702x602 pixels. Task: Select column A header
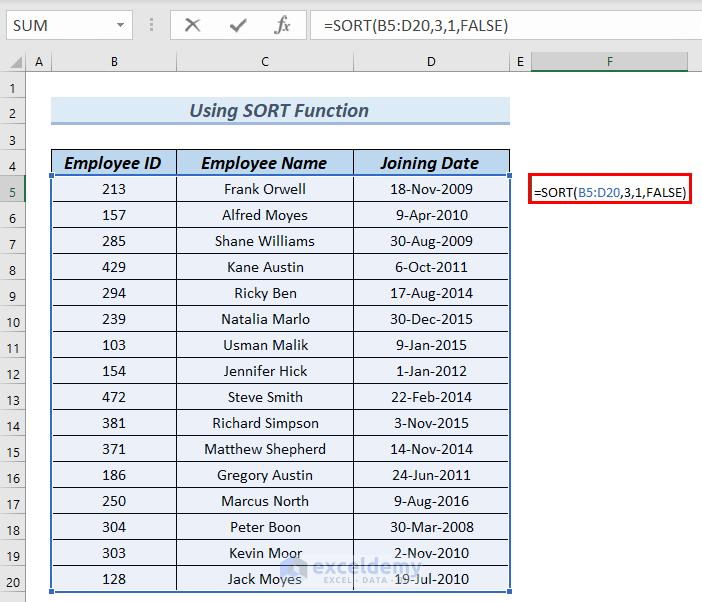pos(39,62)
